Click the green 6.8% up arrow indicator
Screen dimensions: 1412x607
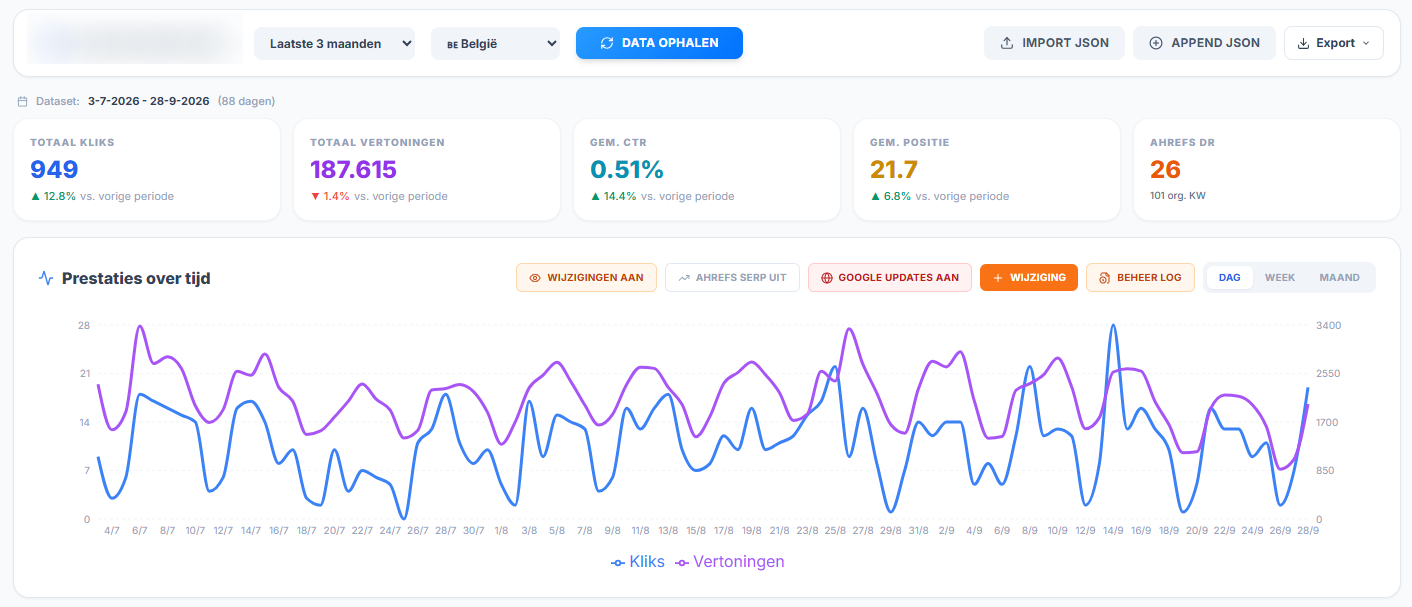pos(890,196)
